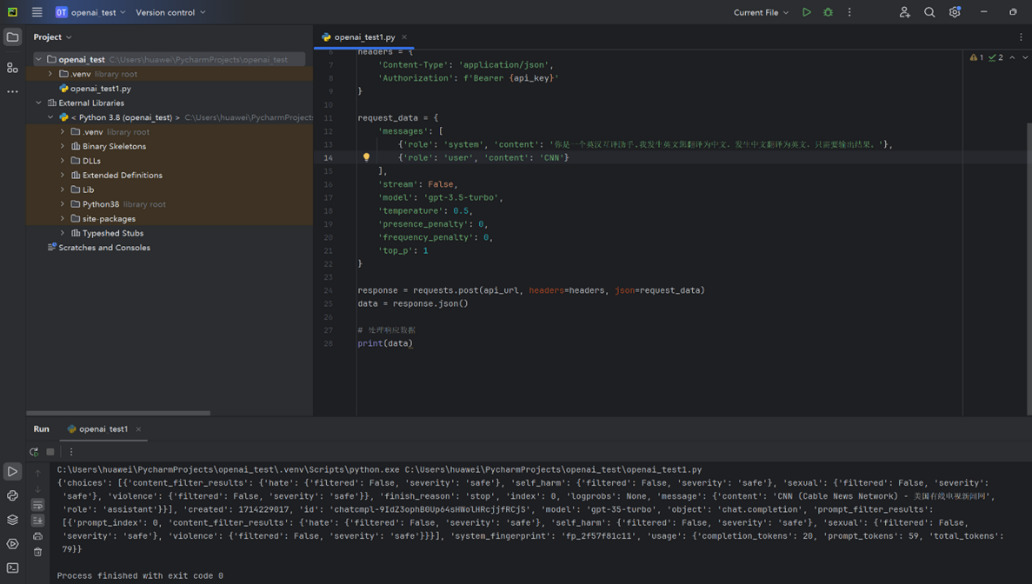This screenshot has height=584, width=1032.
Task: Select Python38 library root
Action: point(118,204)
